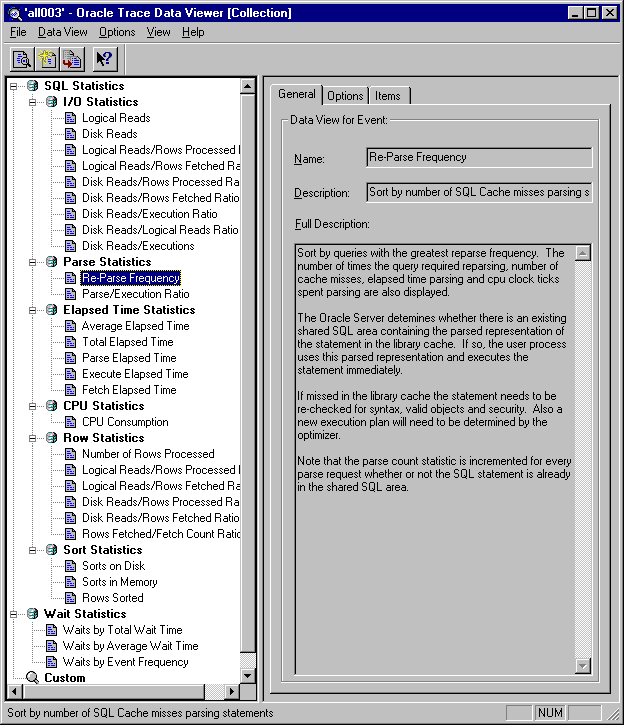Image resolution: width=624 pixels, height=725 pixels.
Task: Collapse the Wait Statistics tree node
Action: (x=13, y=614)
